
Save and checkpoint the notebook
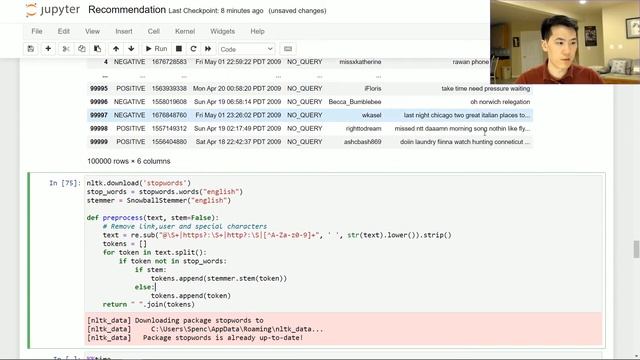pos(31,49)
